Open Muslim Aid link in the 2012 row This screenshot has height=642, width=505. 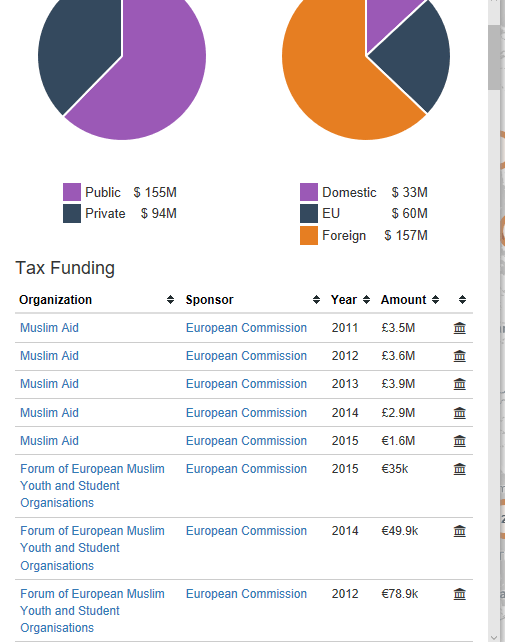point(50,356)
